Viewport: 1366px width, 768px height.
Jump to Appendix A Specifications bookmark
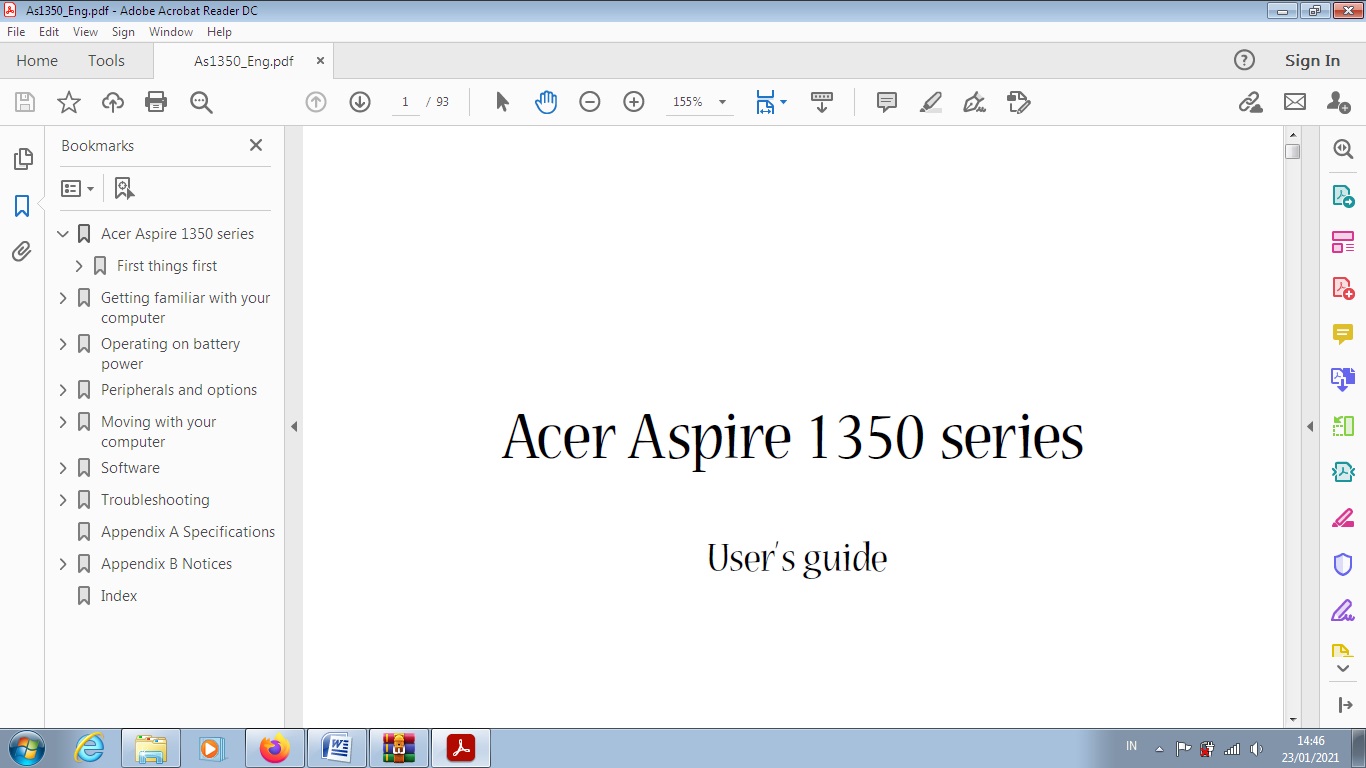(x=188, y=532)
